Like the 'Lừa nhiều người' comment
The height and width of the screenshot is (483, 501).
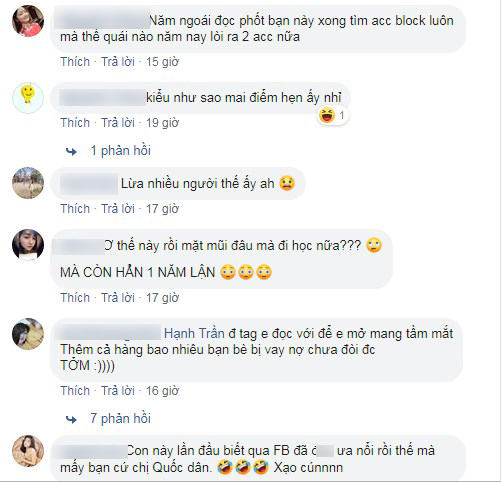[75, 209]
